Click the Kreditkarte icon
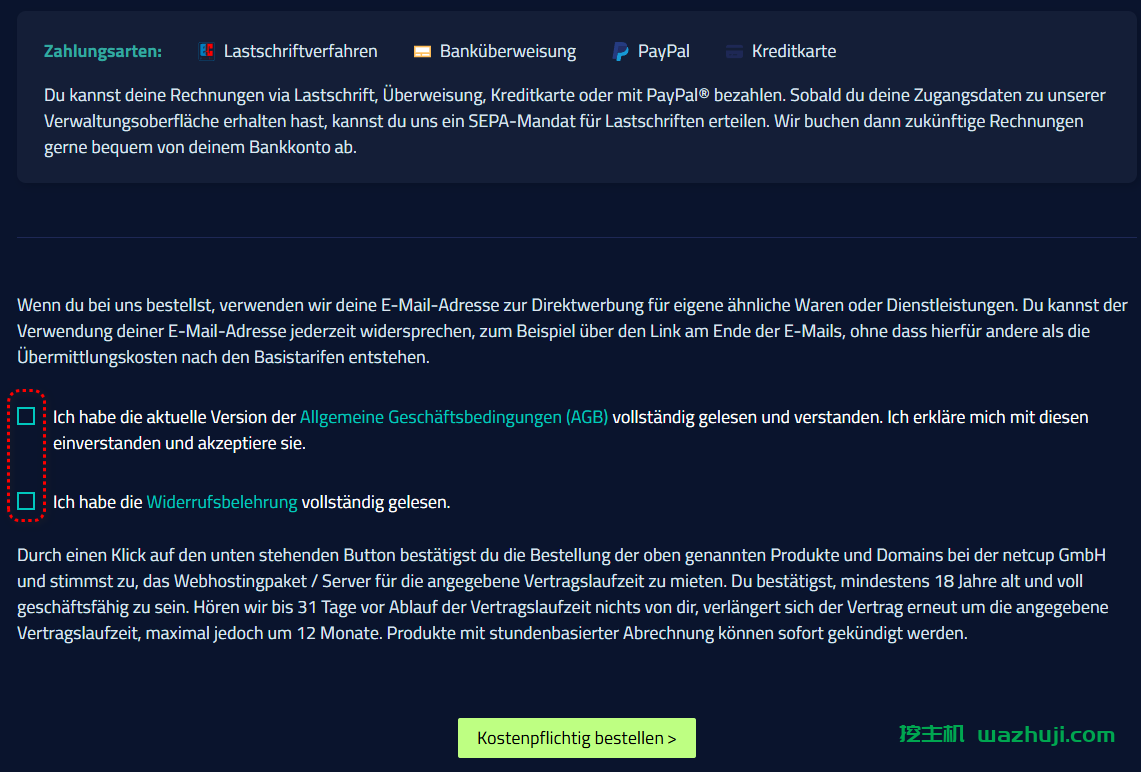The image size is (1141, 772). (x=735, y=51)
